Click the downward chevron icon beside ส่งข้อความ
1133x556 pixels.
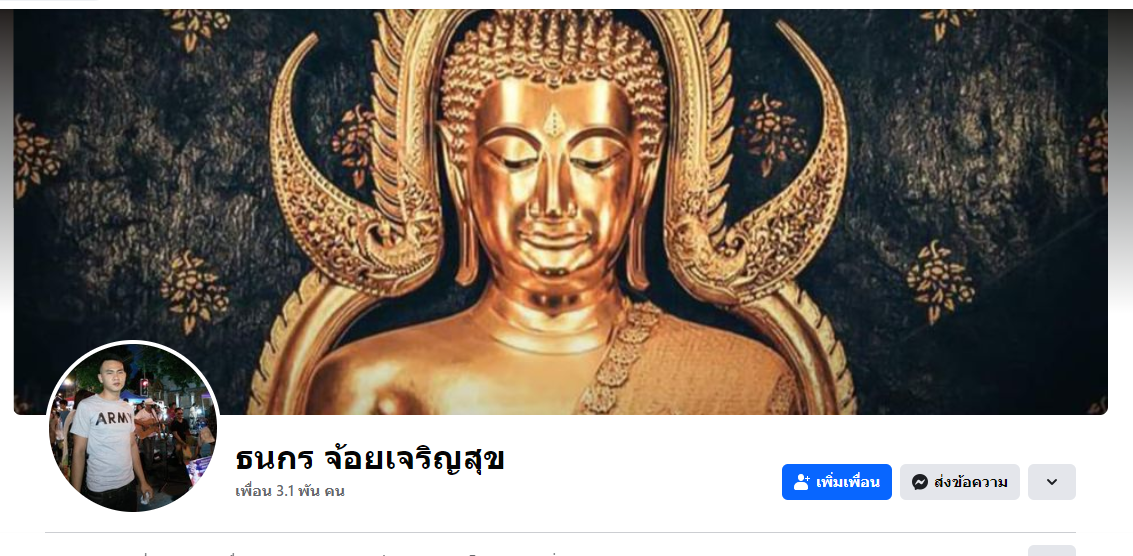(1052, 482)
